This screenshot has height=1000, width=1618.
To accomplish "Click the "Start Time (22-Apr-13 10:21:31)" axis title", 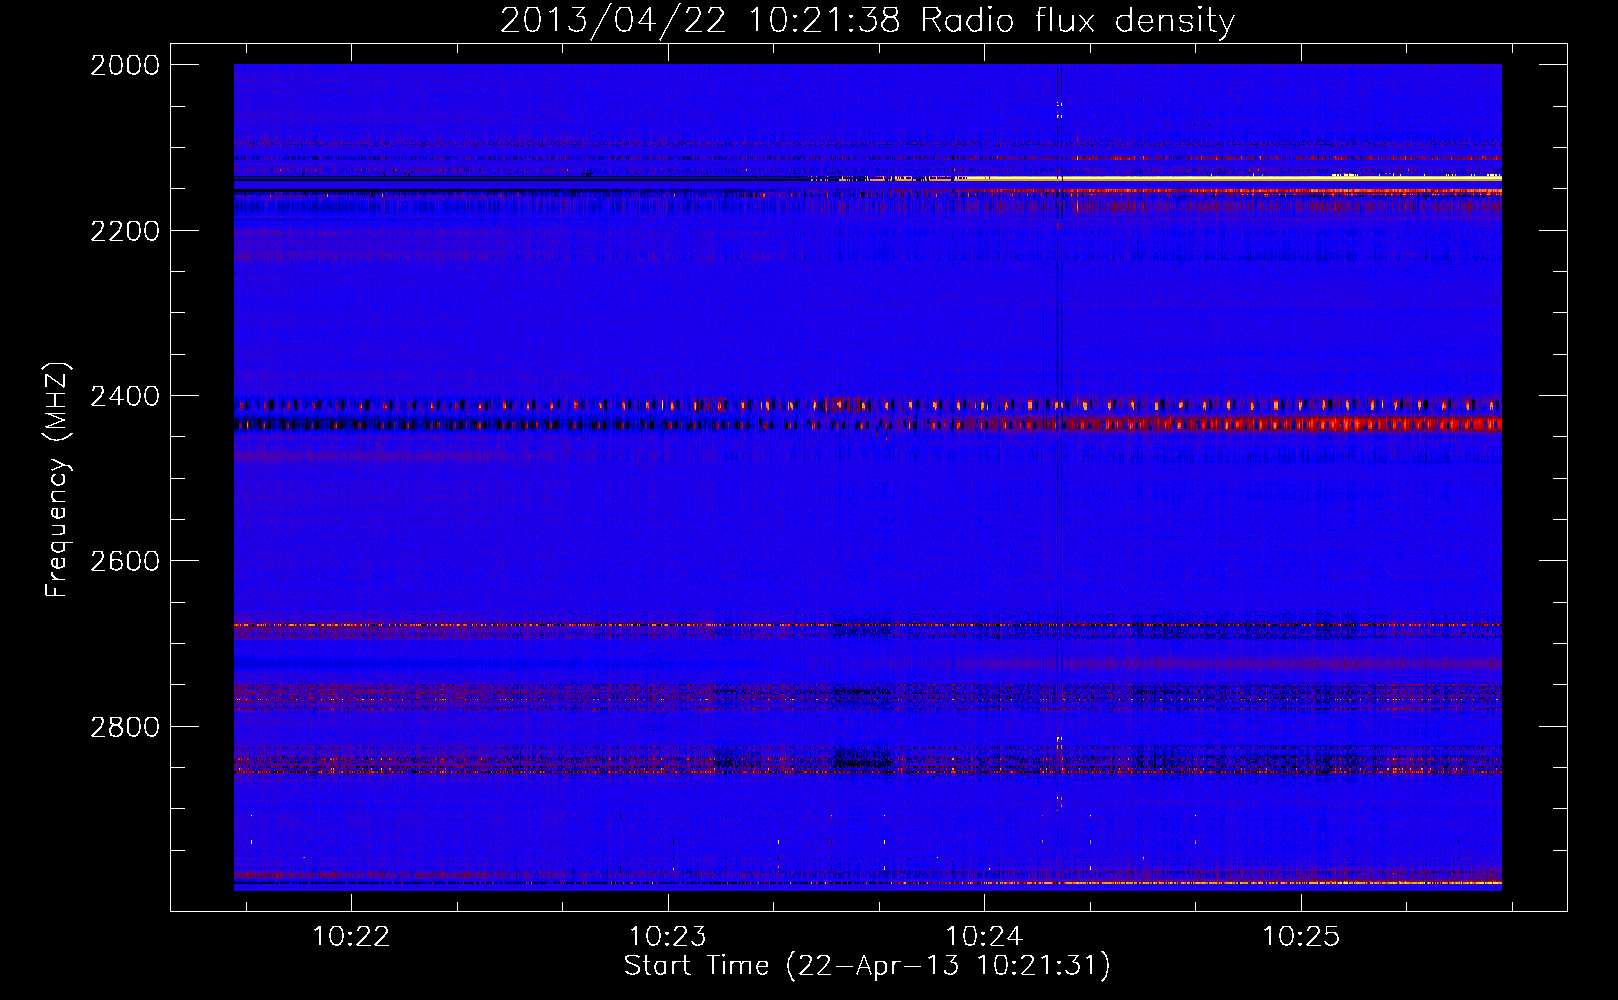I will tap(867, 966).
